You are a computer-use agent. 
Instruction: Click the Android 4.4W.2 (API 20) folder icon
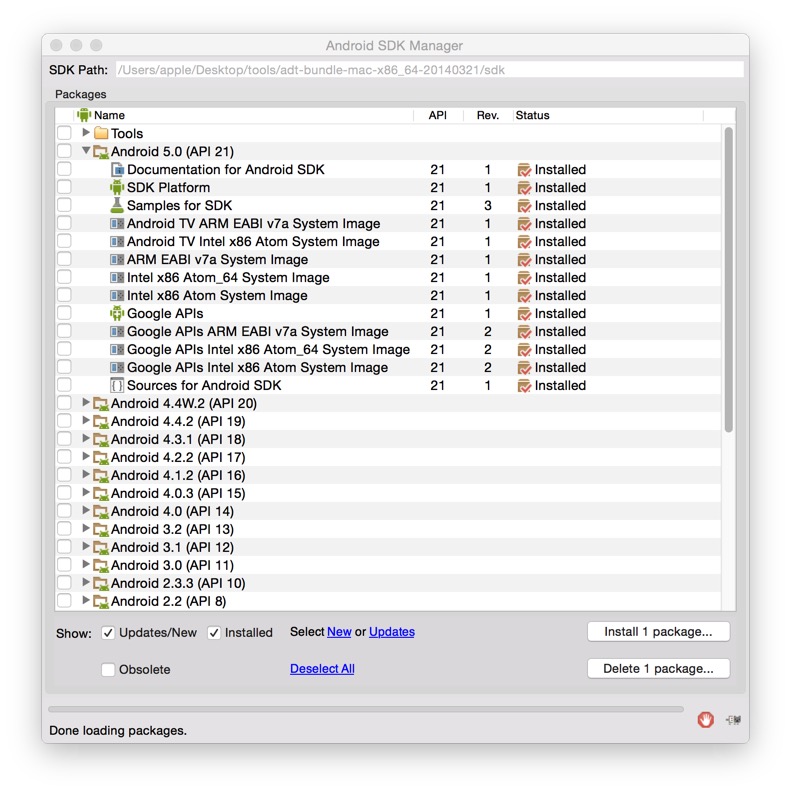(x=101, y=403)
